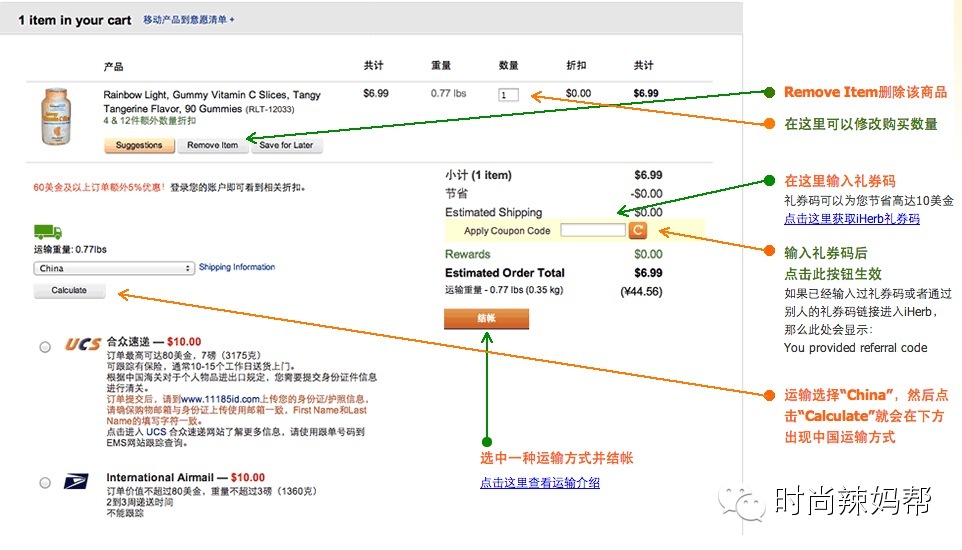Click the Estimated Order Total label
The height and width of the screenshot is (550, 962).
click(x=505, y=273)
